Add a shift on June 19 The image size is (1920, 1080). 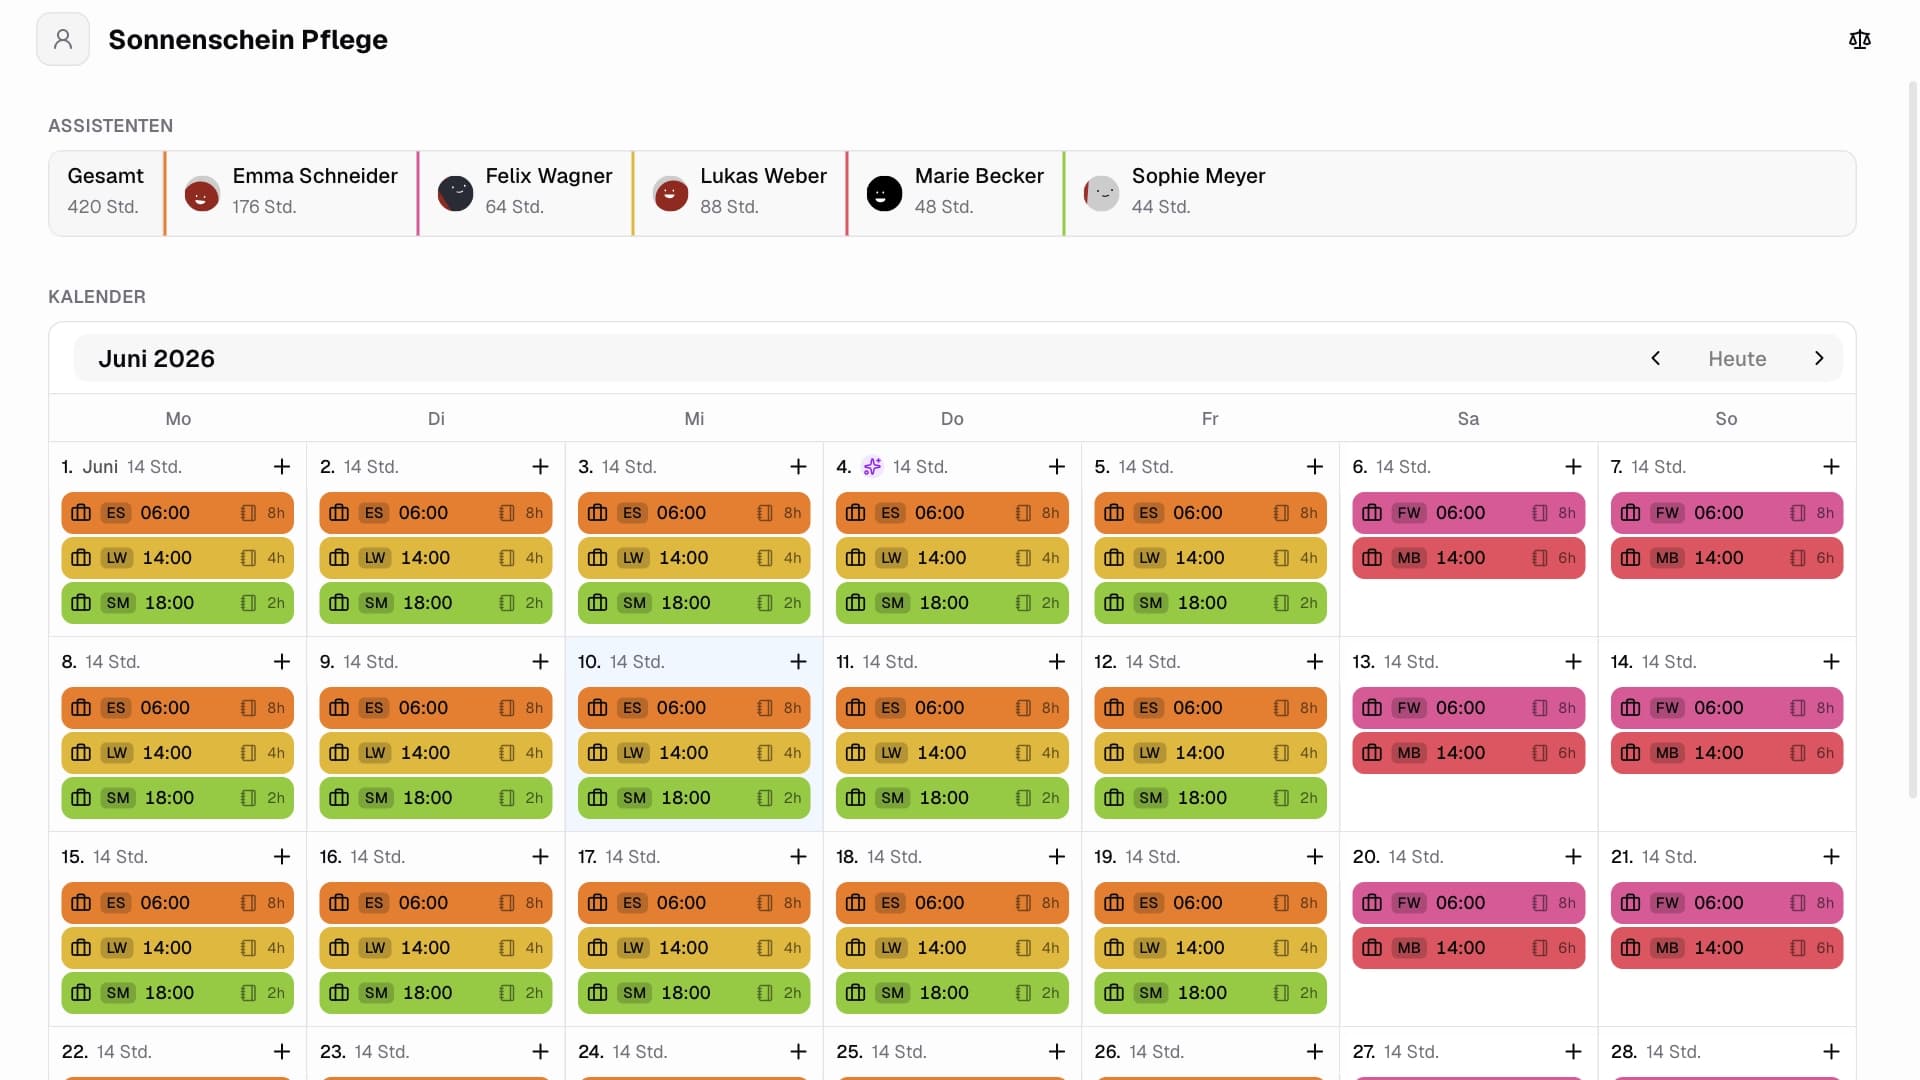(1314, 857)
